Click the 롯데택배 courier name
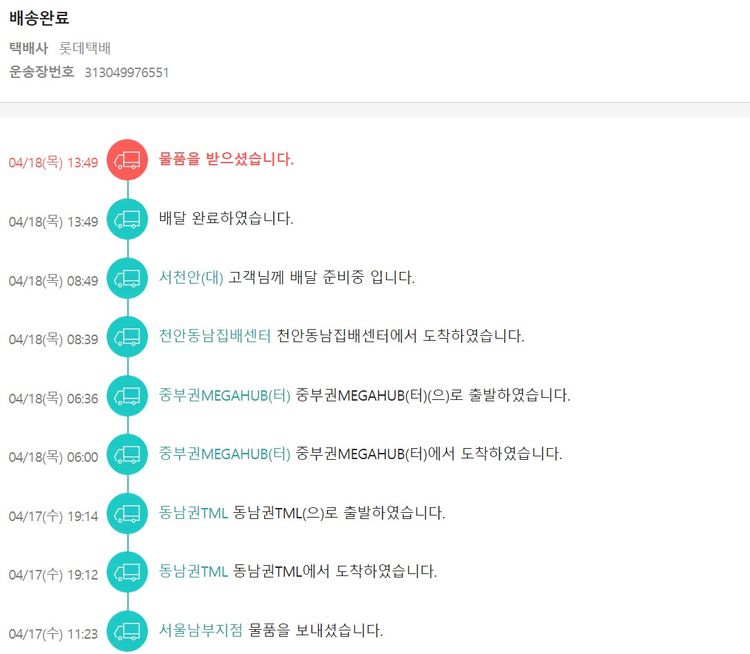 coord(85,48)
